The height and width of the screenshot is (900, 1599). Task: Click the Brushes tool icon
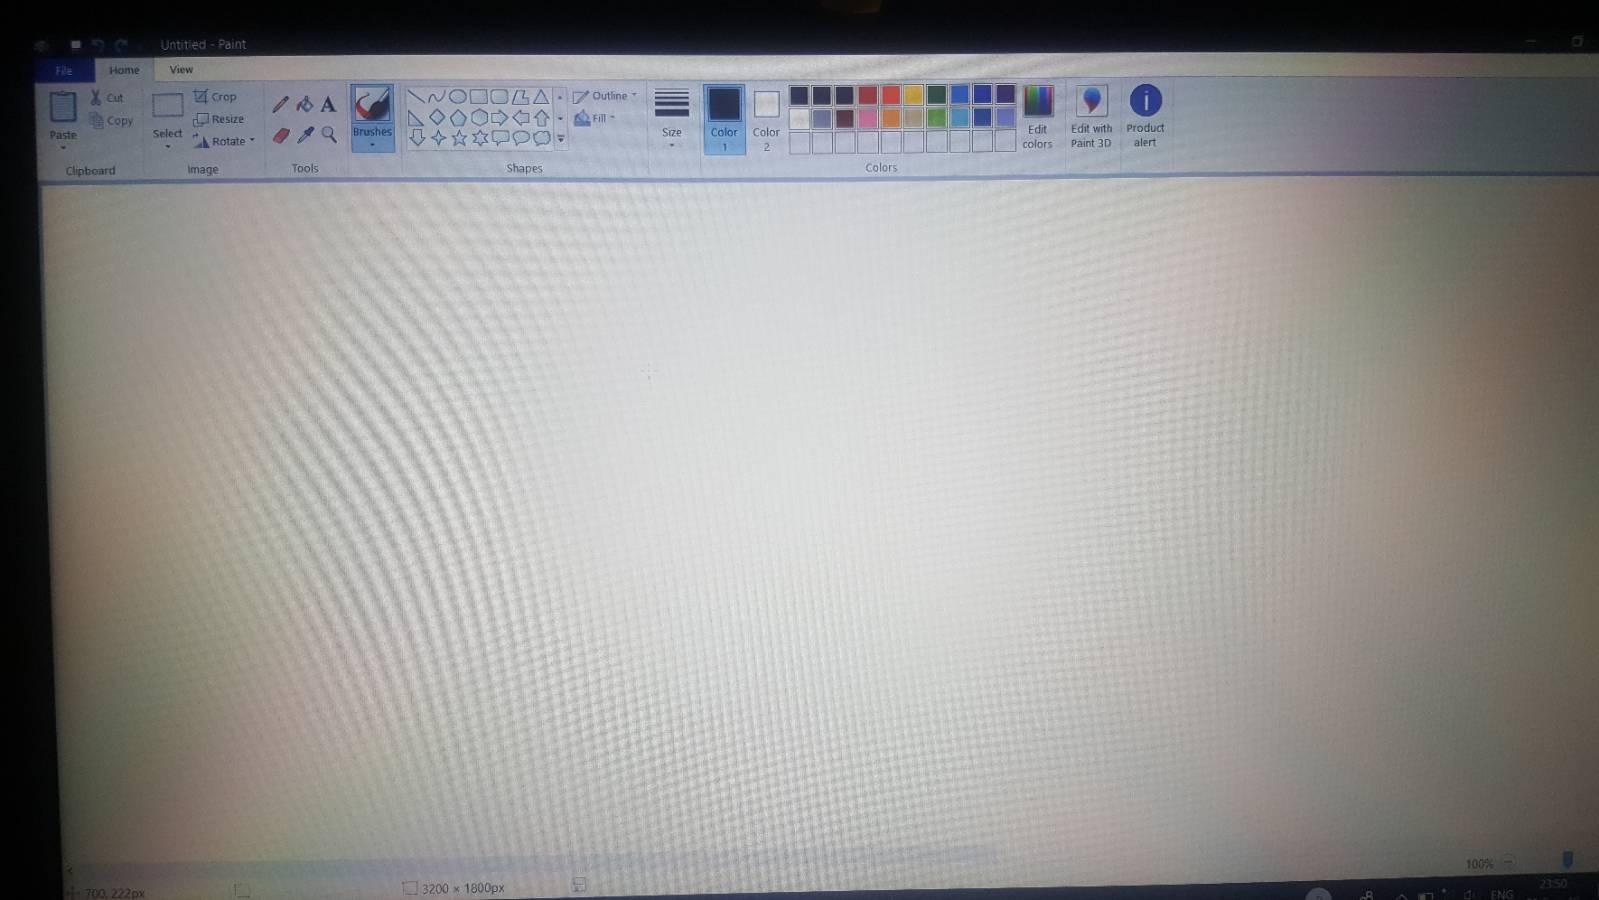point(372,105)
